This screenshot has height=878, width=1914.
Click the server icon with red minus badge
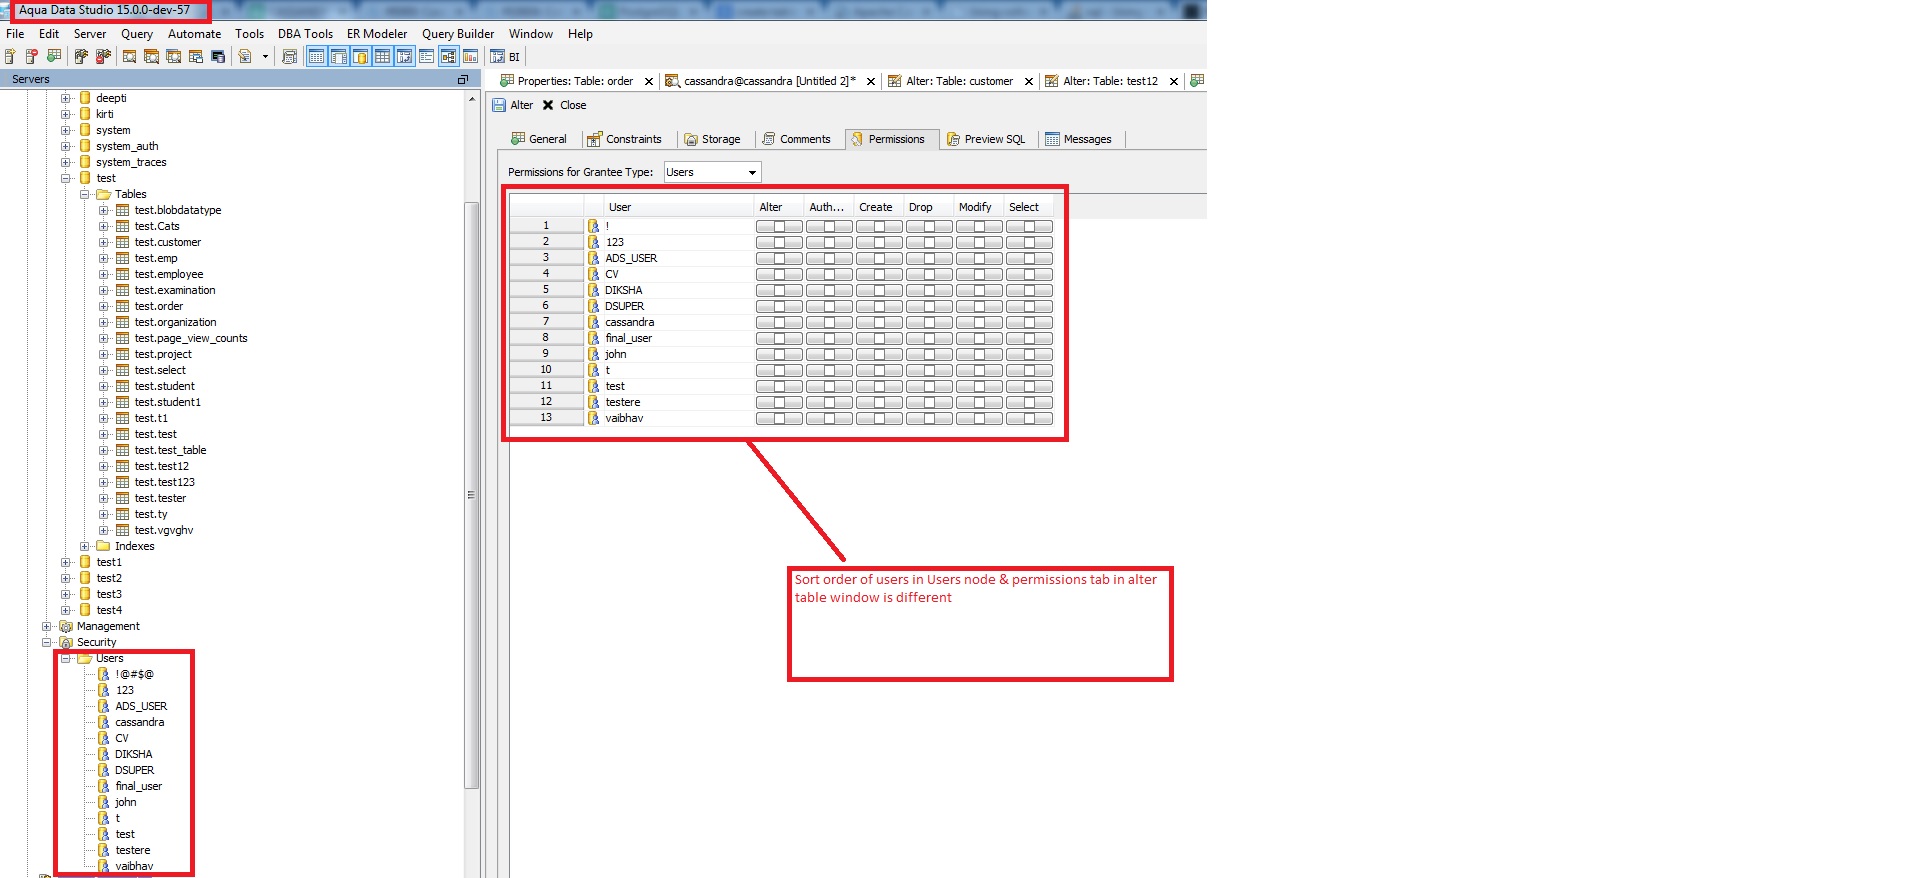coord(32,57)
